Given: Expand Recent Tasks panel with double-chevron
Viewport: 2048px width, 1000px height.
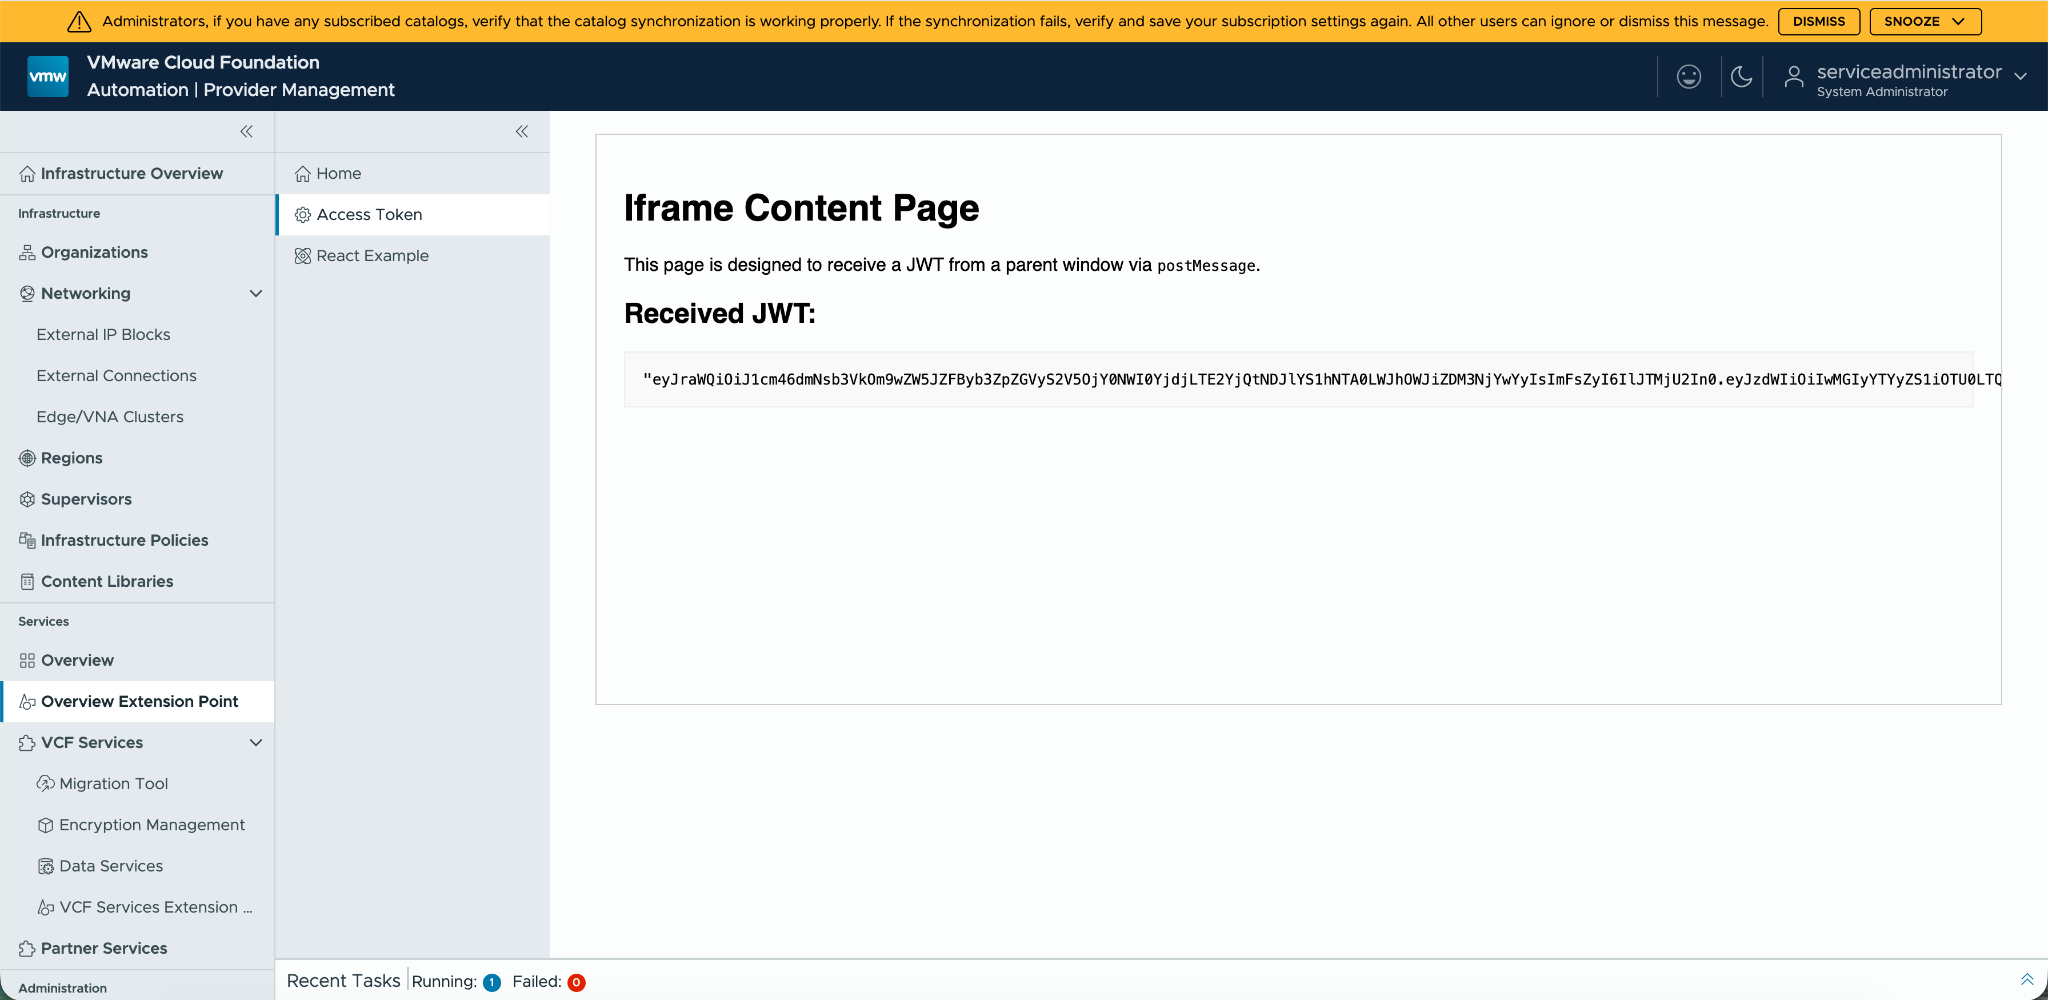Looking at the screenshot, I should 2027,980.
